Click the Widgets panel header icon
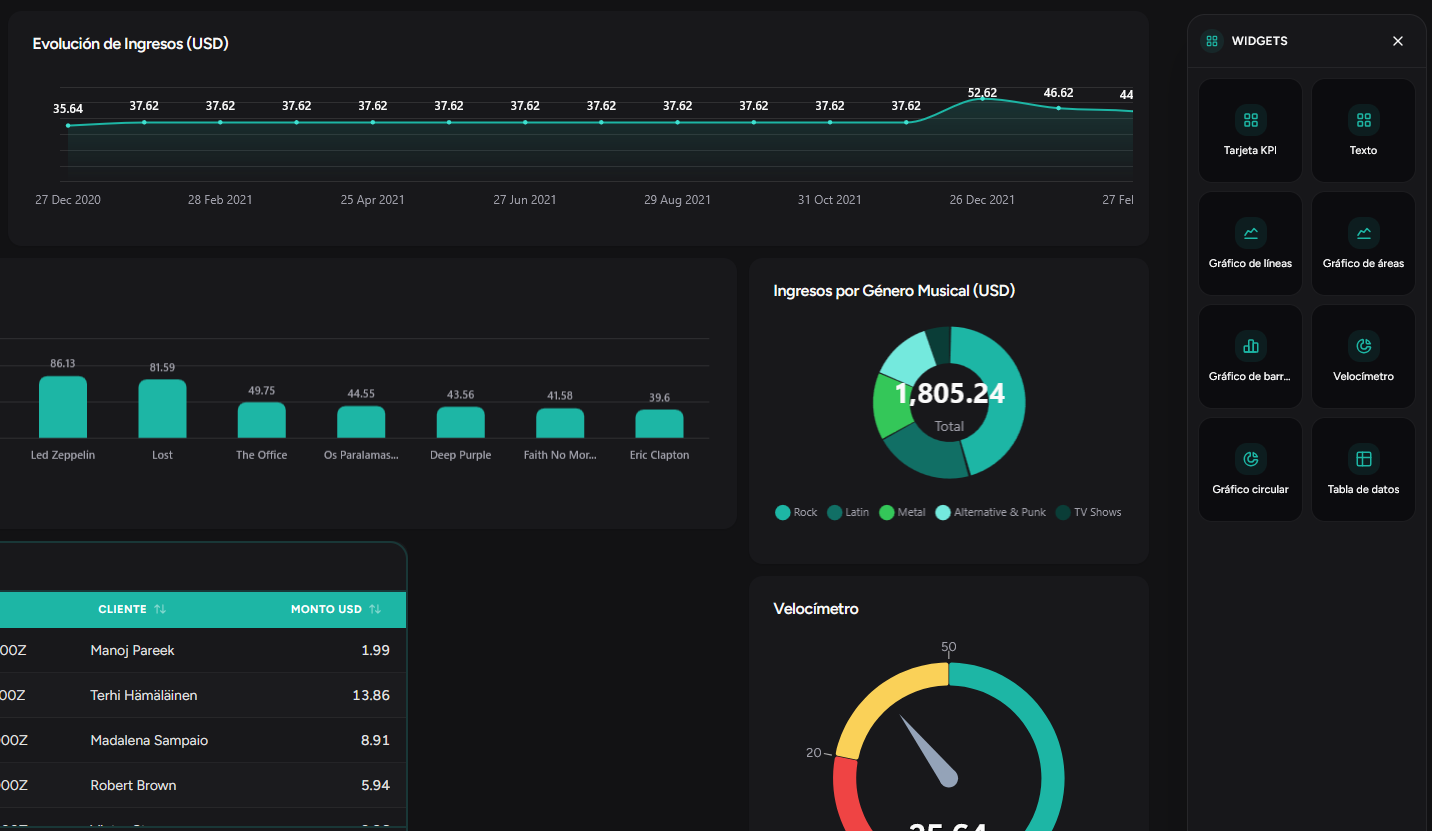This screenshot has width=1432, height=831. [x=1211, y=41]
